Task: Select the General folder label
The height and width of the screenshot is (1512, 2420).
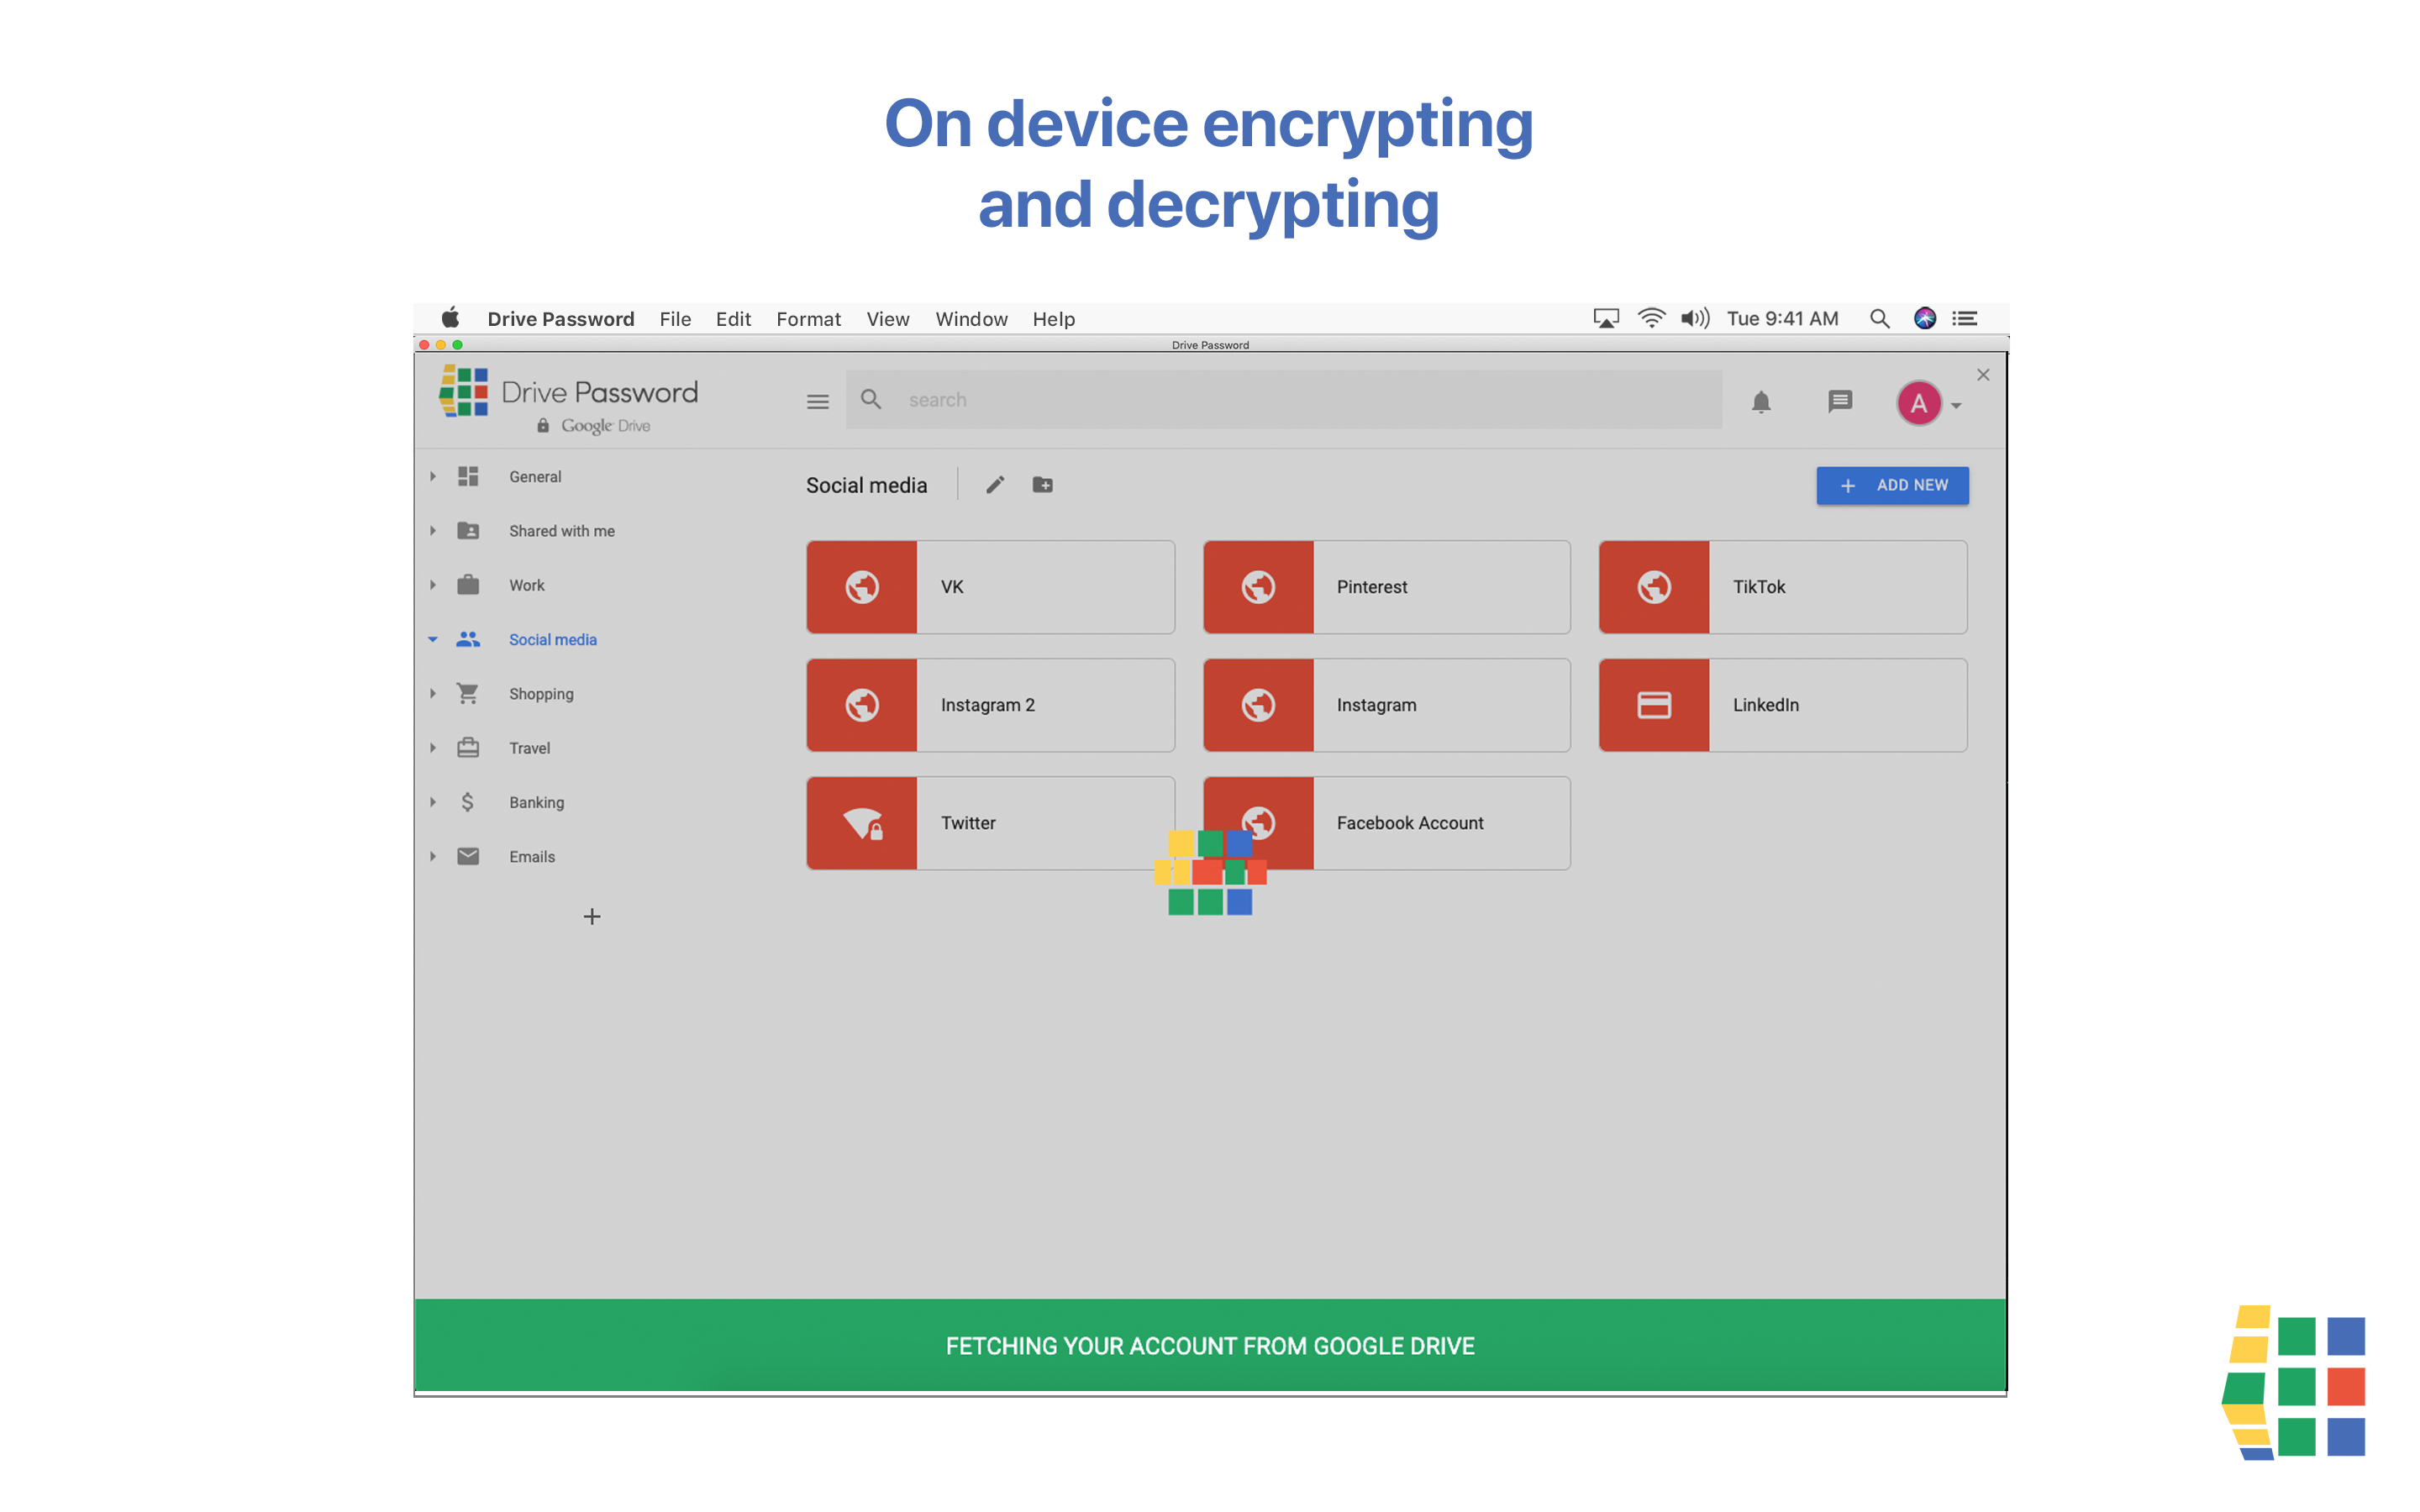Action: 535,477
